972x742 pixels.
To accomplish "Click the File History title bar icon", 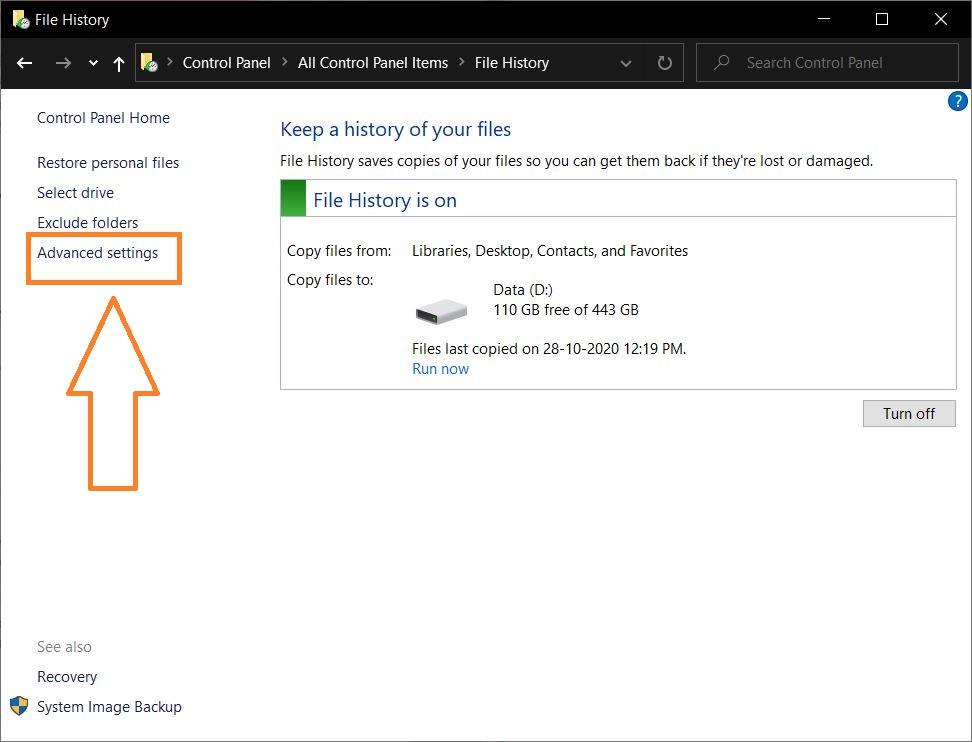I will 20,19.
